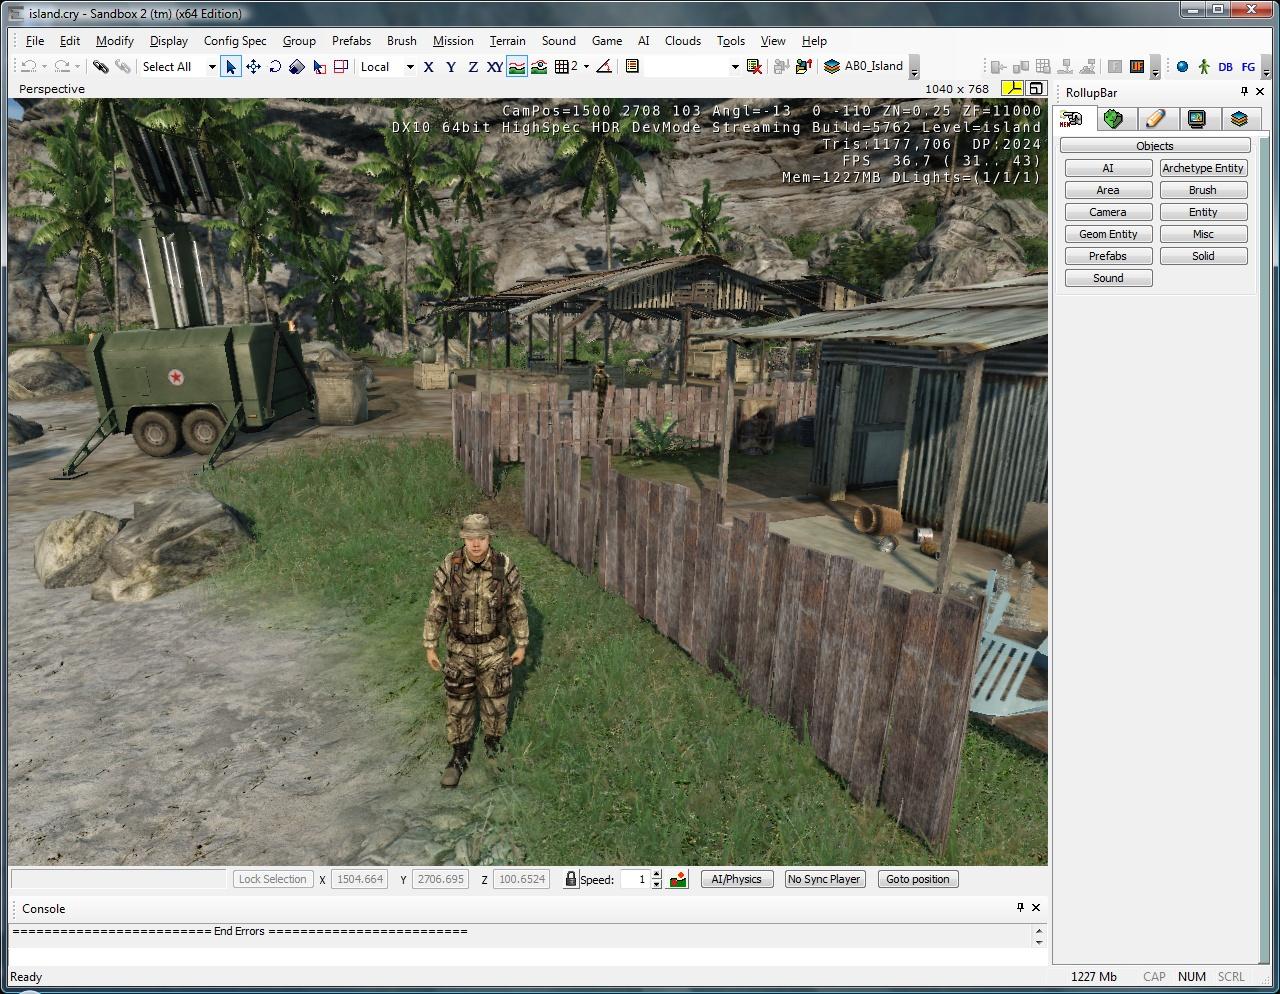Open the Character Editor figure icon
Image resolution: width=1280 pixels, height=994 pixels.
(1204, 67)
